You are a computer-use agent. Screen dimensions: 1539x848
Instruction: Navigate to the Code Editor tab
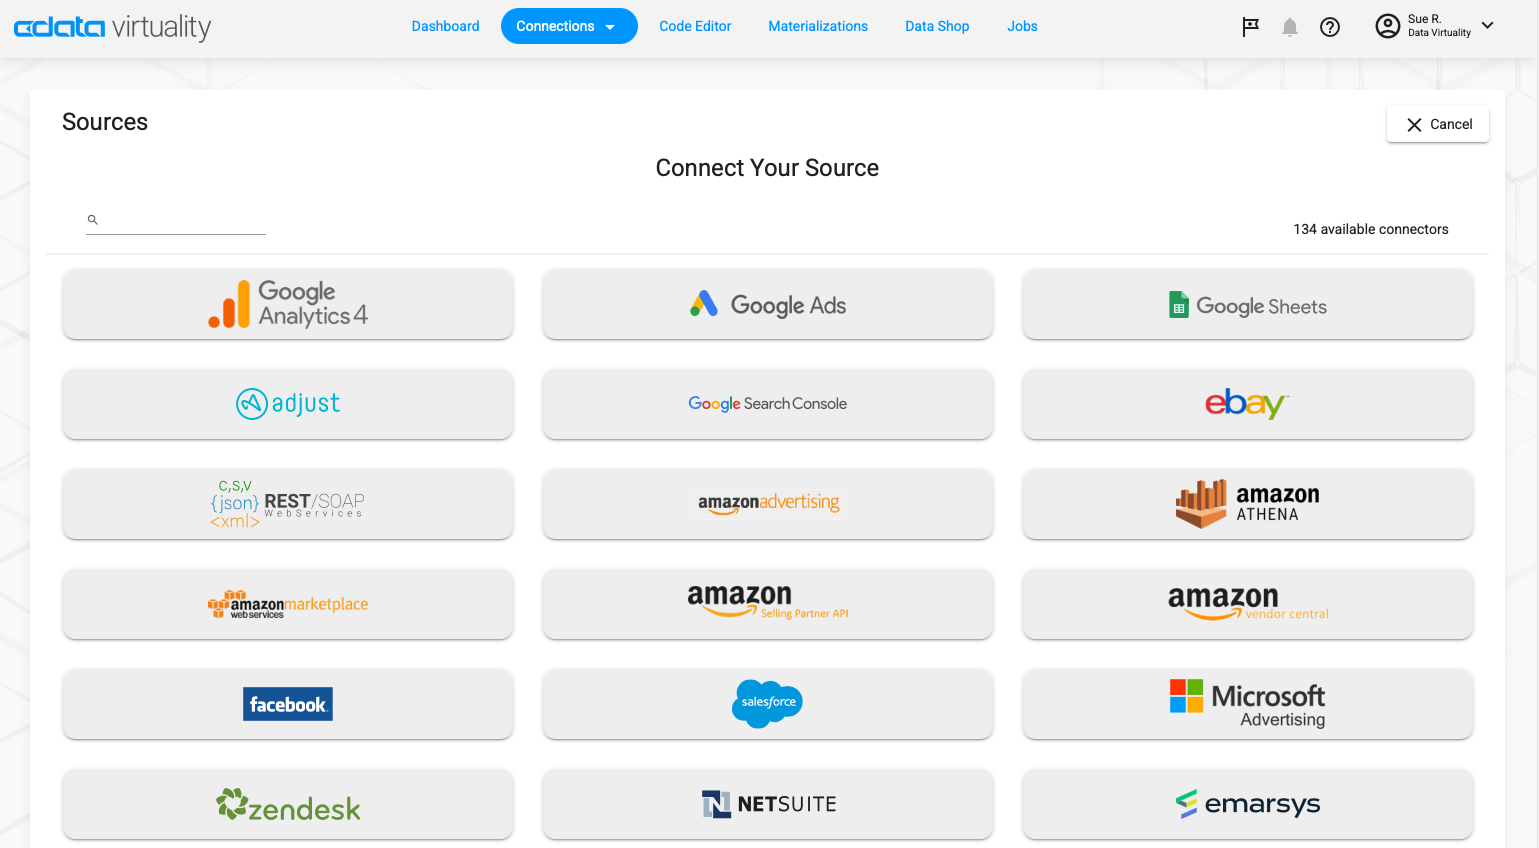(695, 26)
